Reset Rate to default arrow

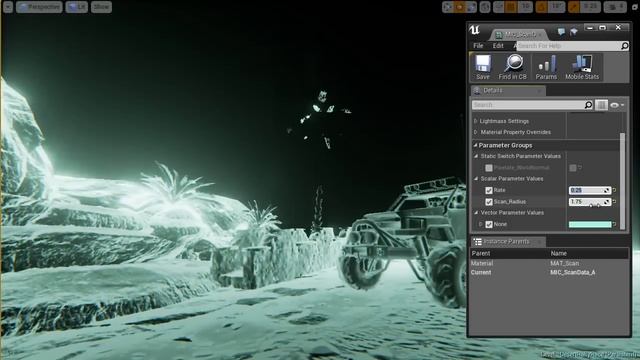(x=615, y=190)
